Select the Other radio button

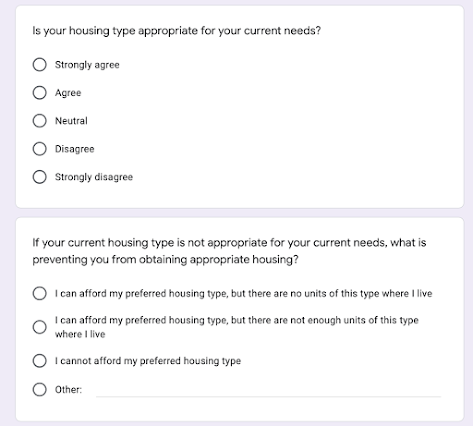39,389
